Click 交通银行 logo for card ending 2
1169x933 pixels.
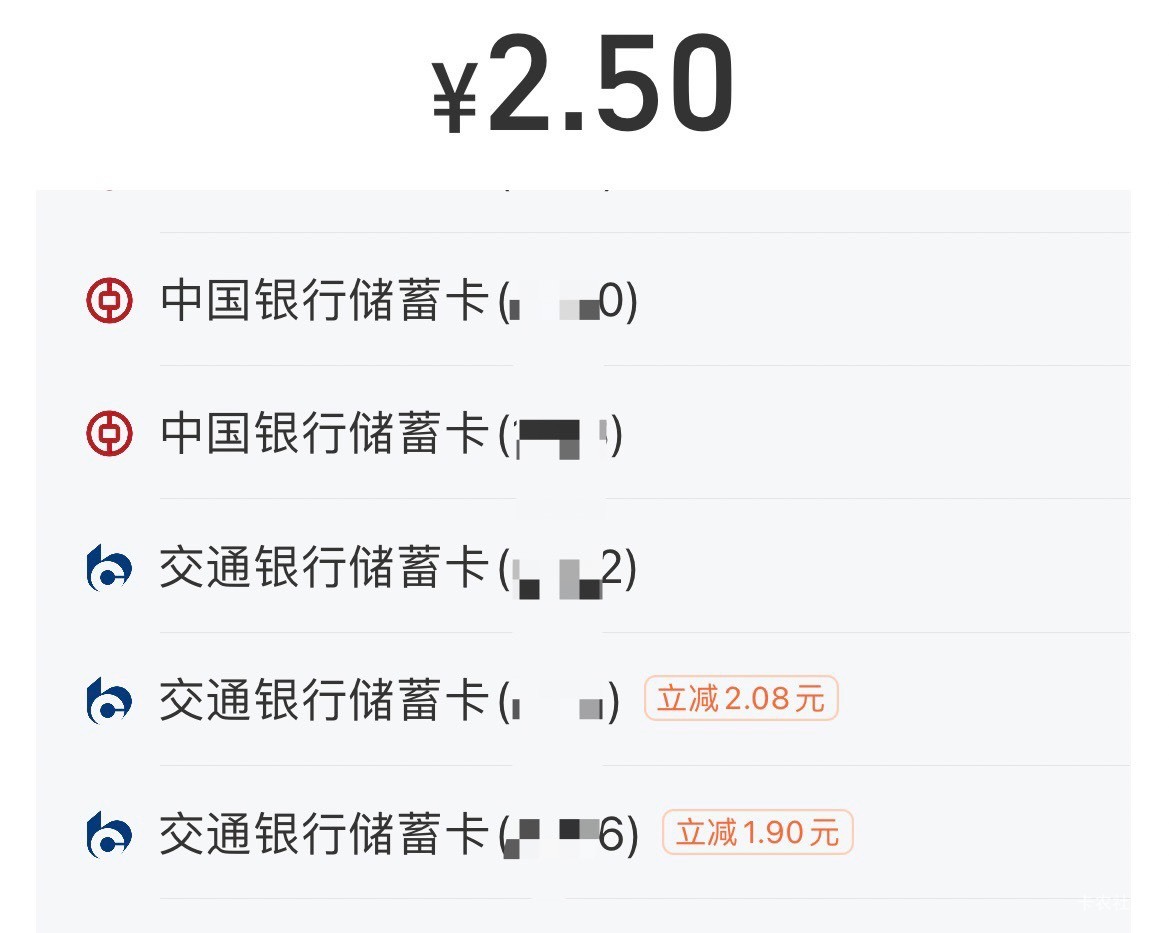109,568
